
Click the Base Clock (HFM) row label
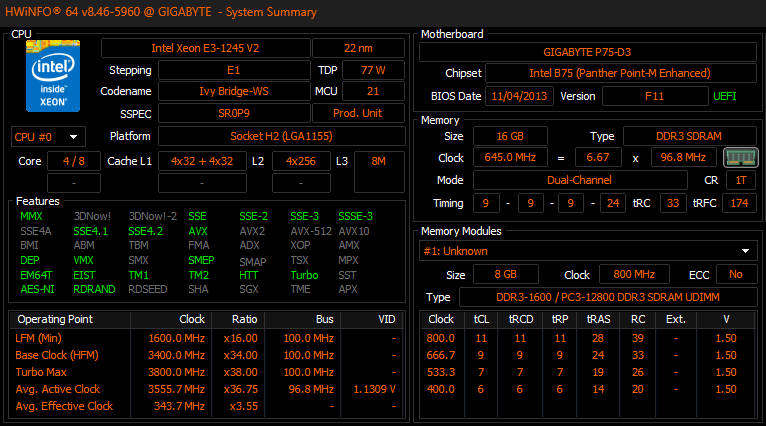point(57,355)
